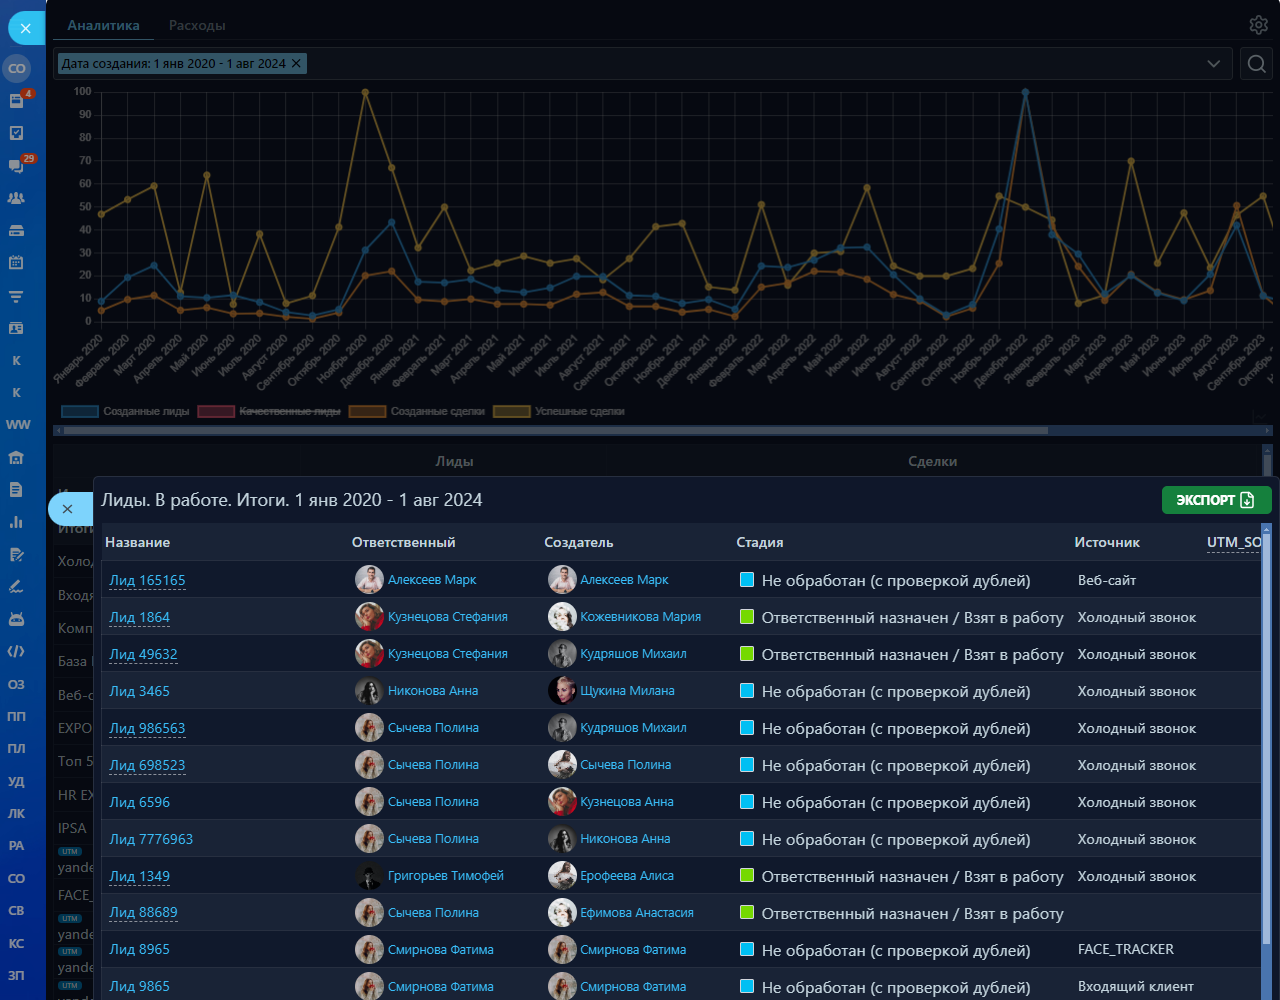
Task: Open the РА sidebar item
Action: pyautogui.click(x=16, y=846)
